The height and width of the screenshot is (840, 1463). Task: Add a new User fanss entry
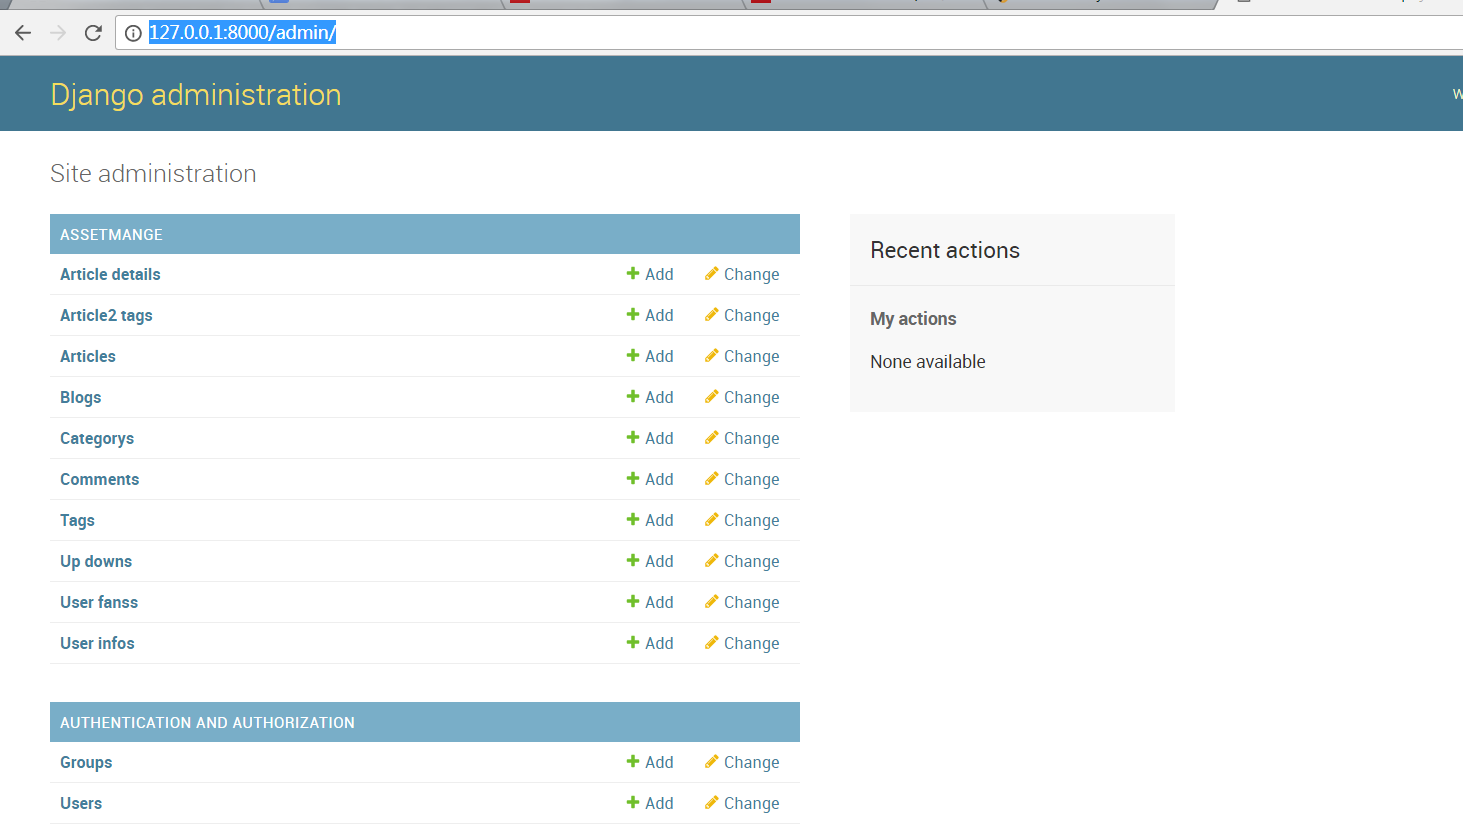650,602
